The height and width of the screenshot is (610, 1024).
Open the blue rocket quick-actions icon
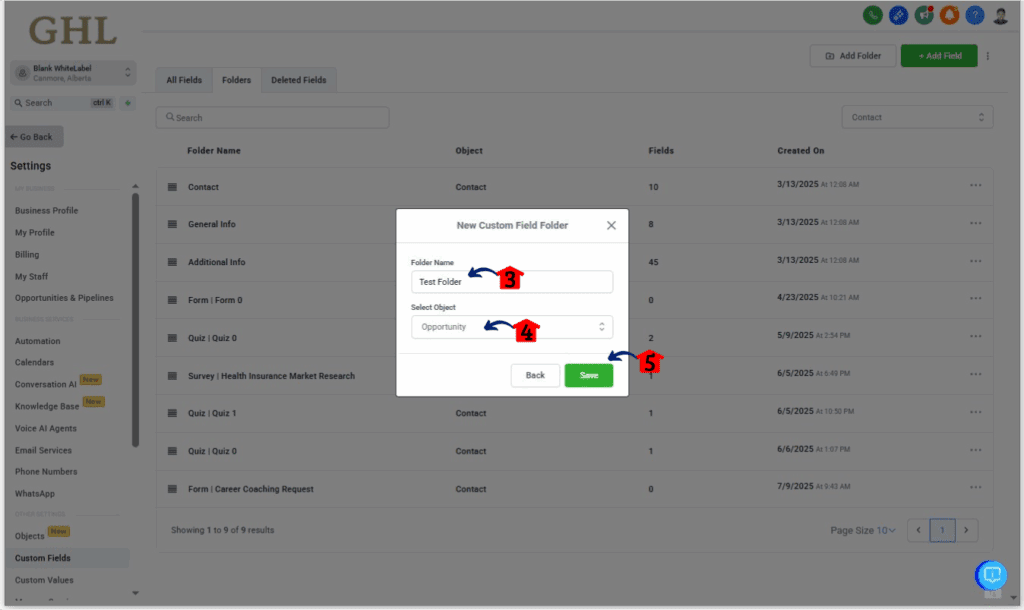click(x=898, y=15)
